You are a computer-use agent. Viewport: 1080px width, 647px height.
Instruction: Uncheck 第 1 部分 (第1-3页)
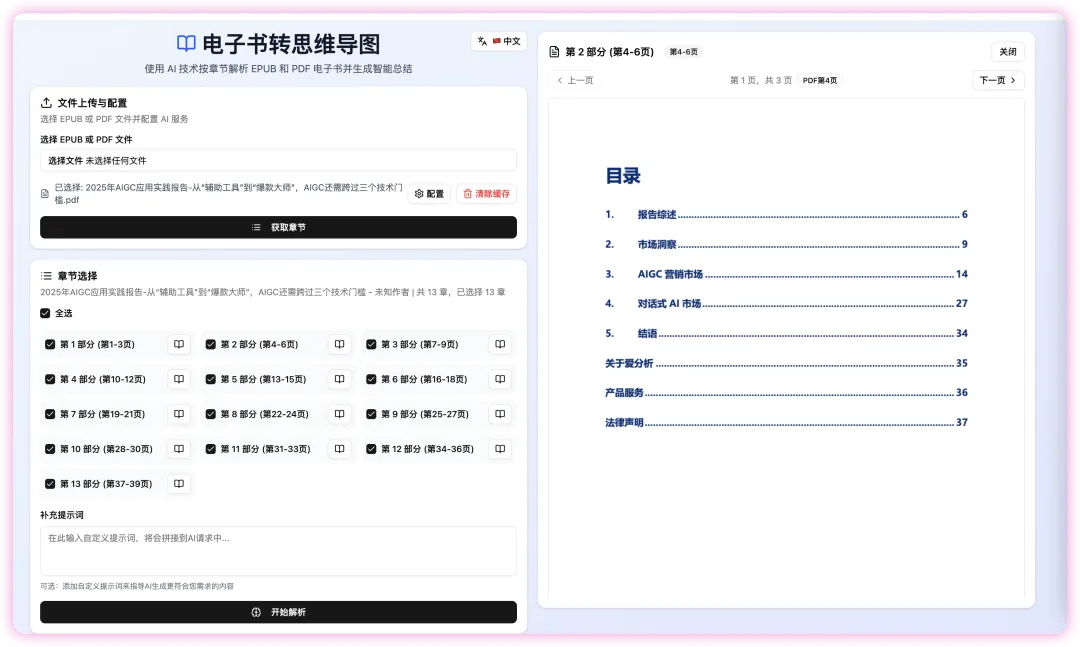[x=50, y=345]
